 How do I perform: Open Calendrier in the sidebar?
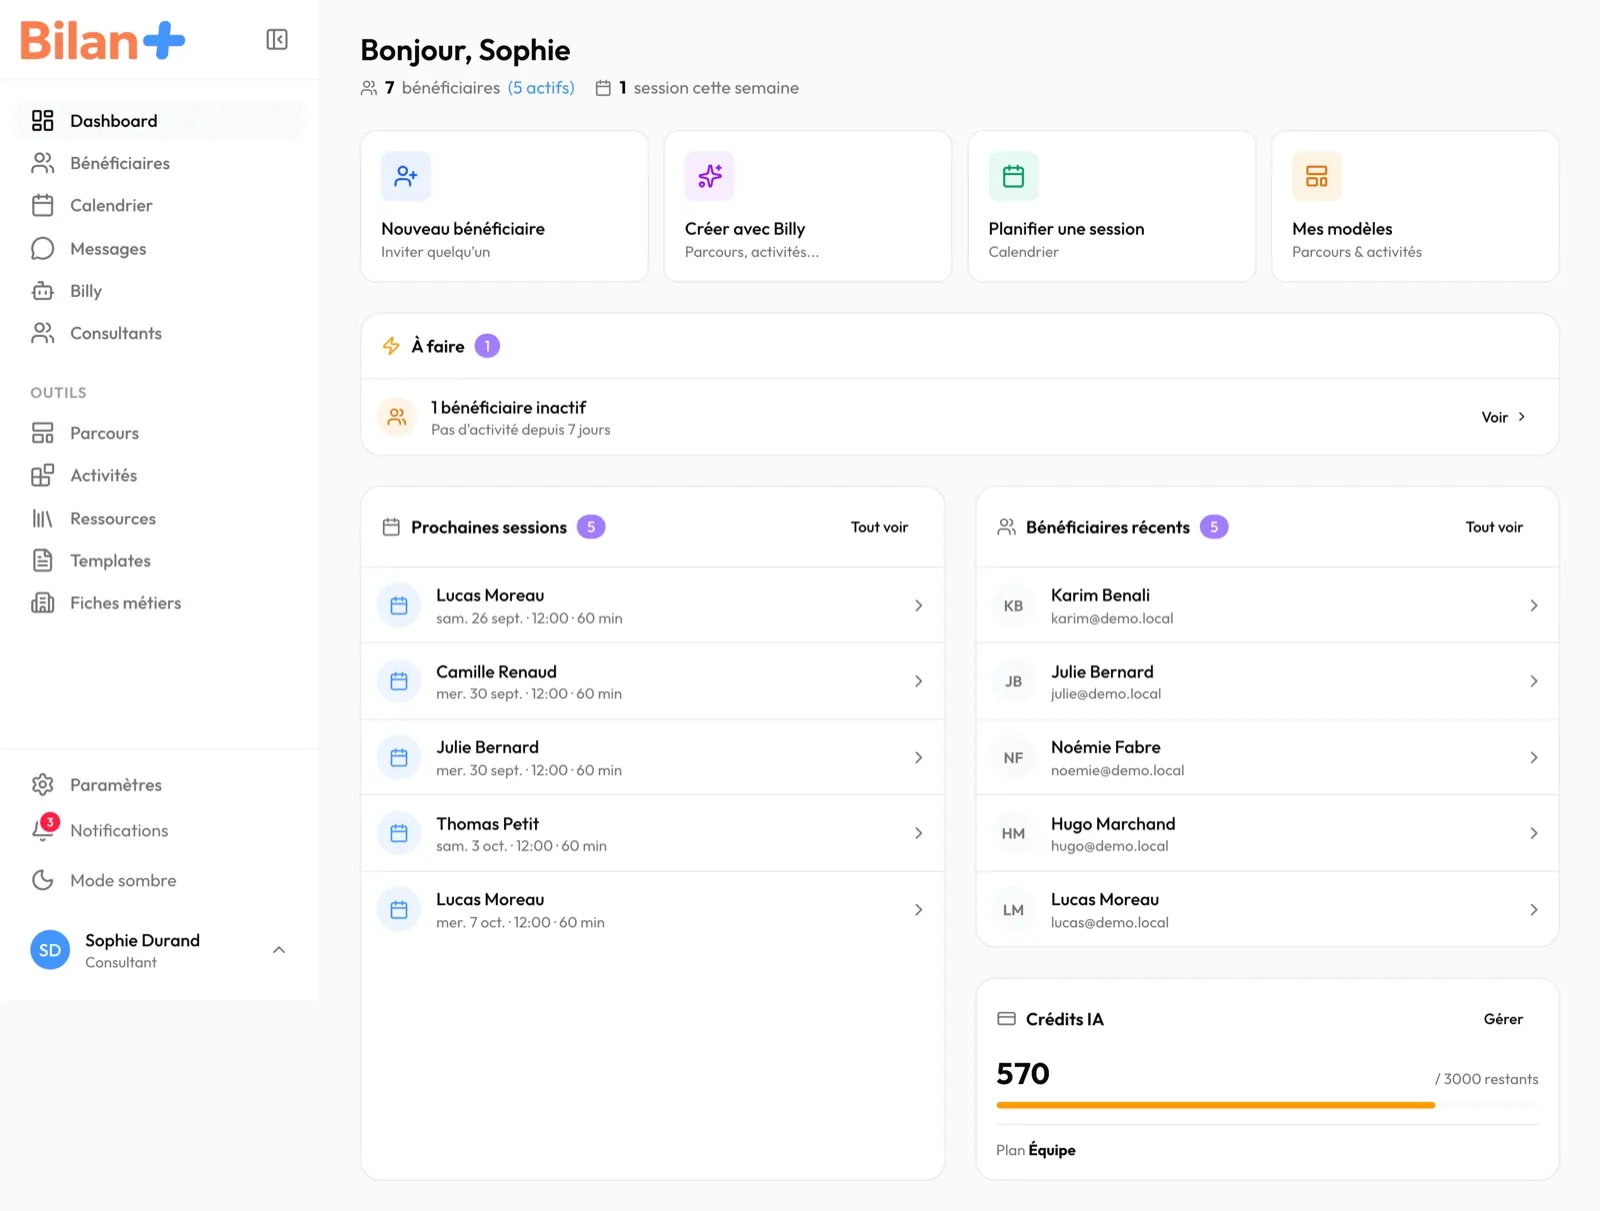(x=160, y=205)
